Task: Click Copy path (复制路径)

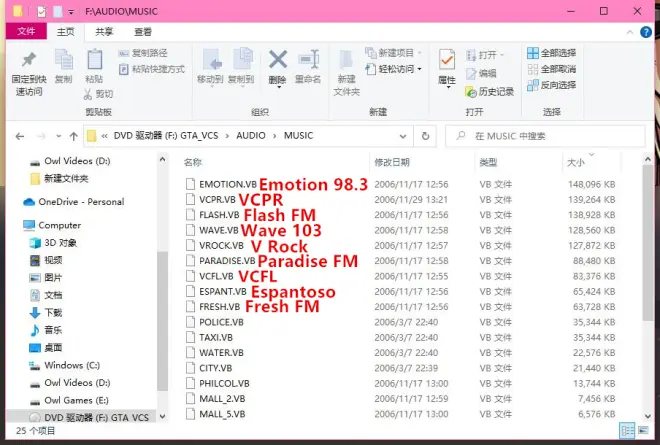Action: (143, 53)
